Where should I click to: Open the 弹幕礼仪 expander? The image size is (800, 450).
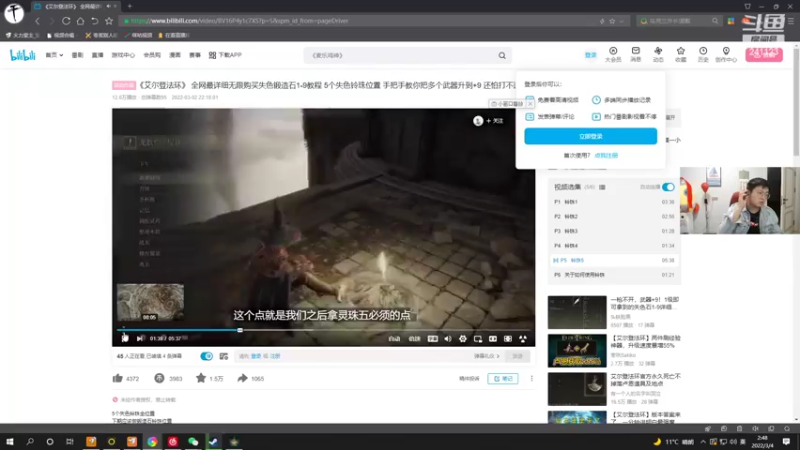click(486, 356)
